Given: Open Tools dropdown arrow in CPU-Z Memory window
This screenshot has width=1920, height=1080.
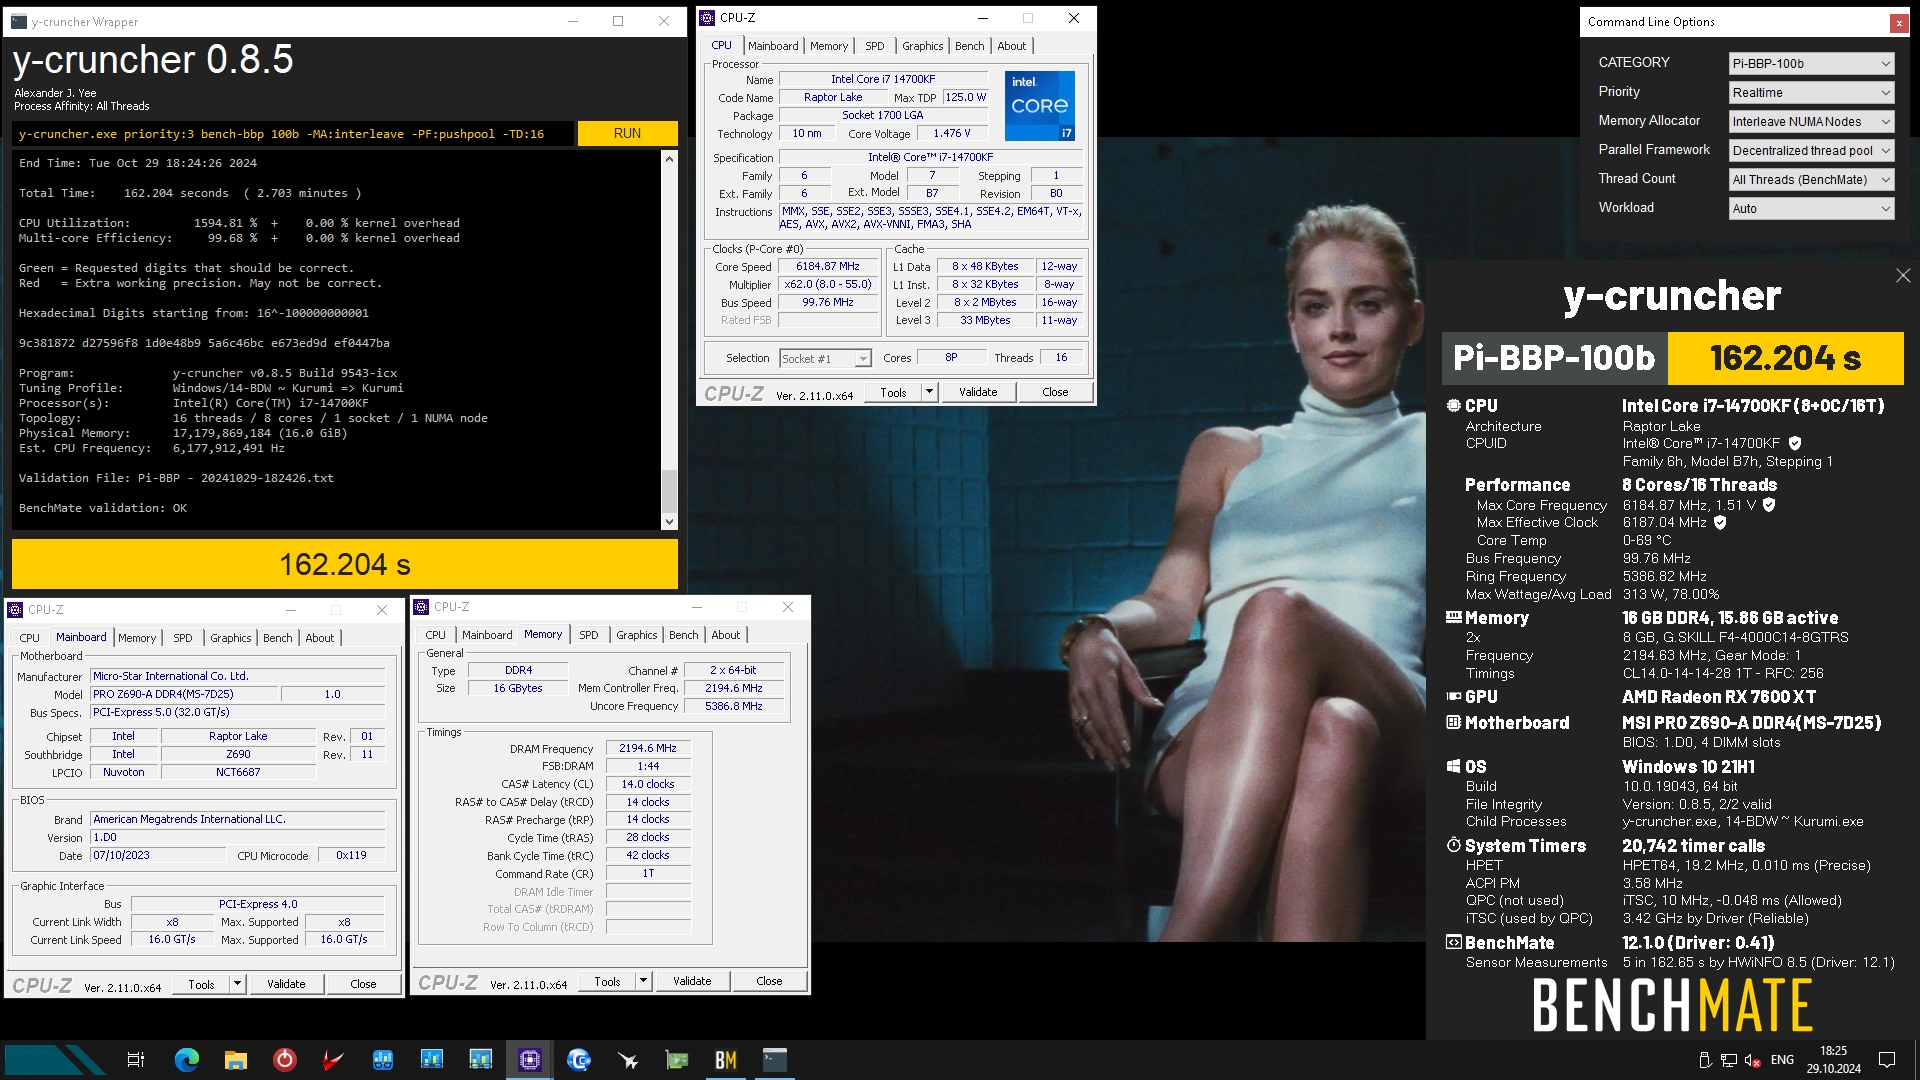Looking at the screenshot, I should (x=643, y=981).
